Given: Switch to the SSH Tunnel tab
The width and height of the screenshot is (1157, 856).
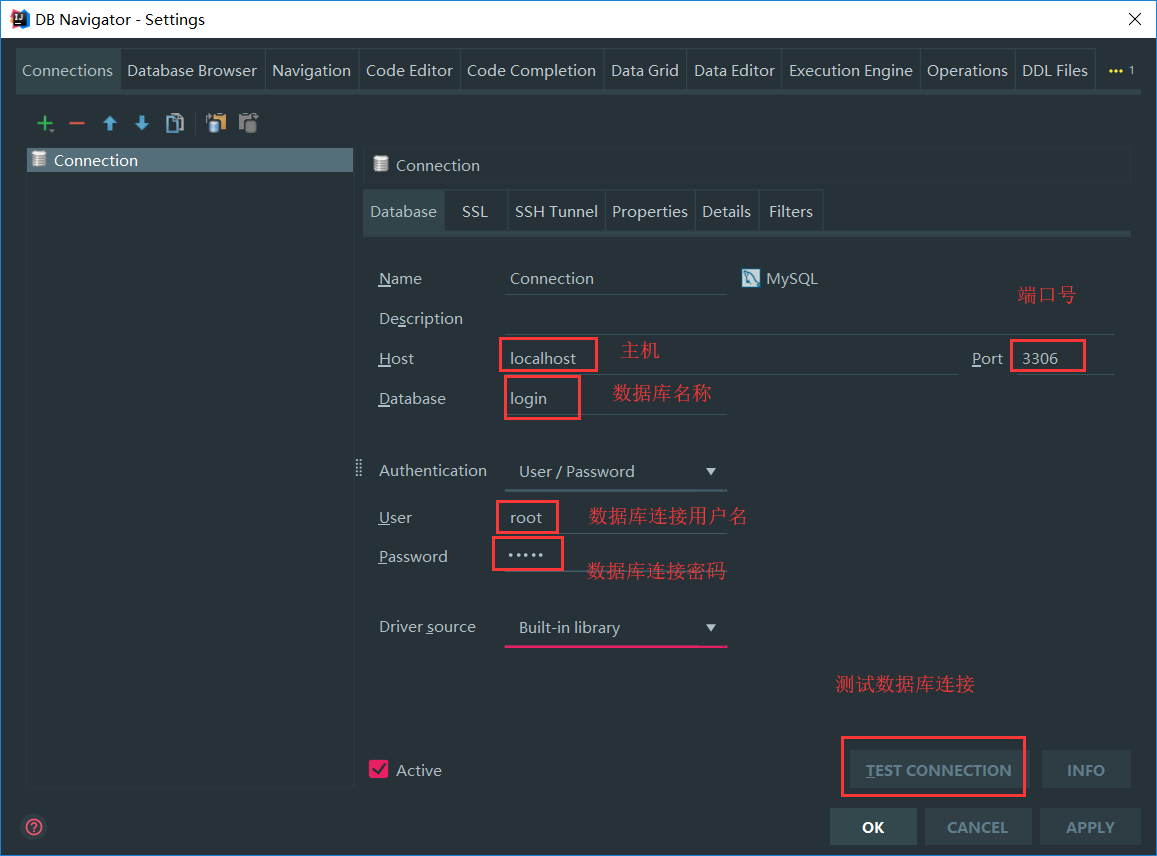Looking at the screenshot, I should pyautogui.click(x=556, y=211).
